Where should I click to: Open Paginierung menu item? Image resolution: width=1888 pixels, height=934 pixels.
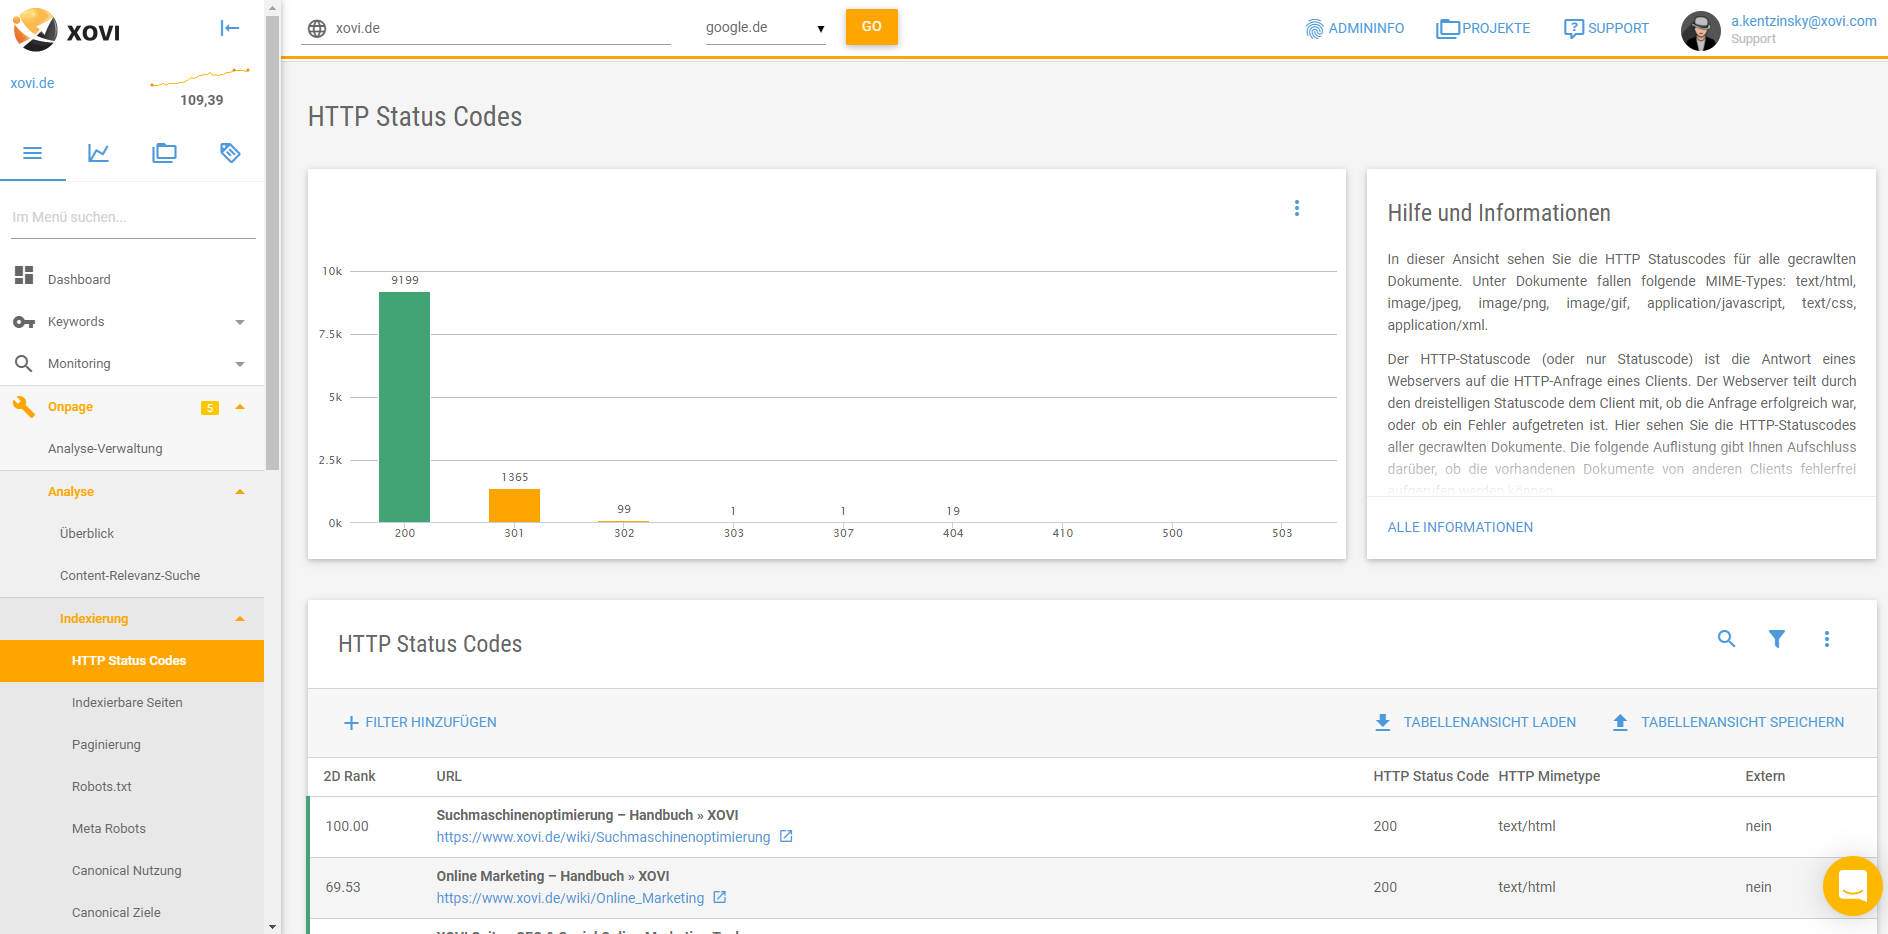coord(106,745)
